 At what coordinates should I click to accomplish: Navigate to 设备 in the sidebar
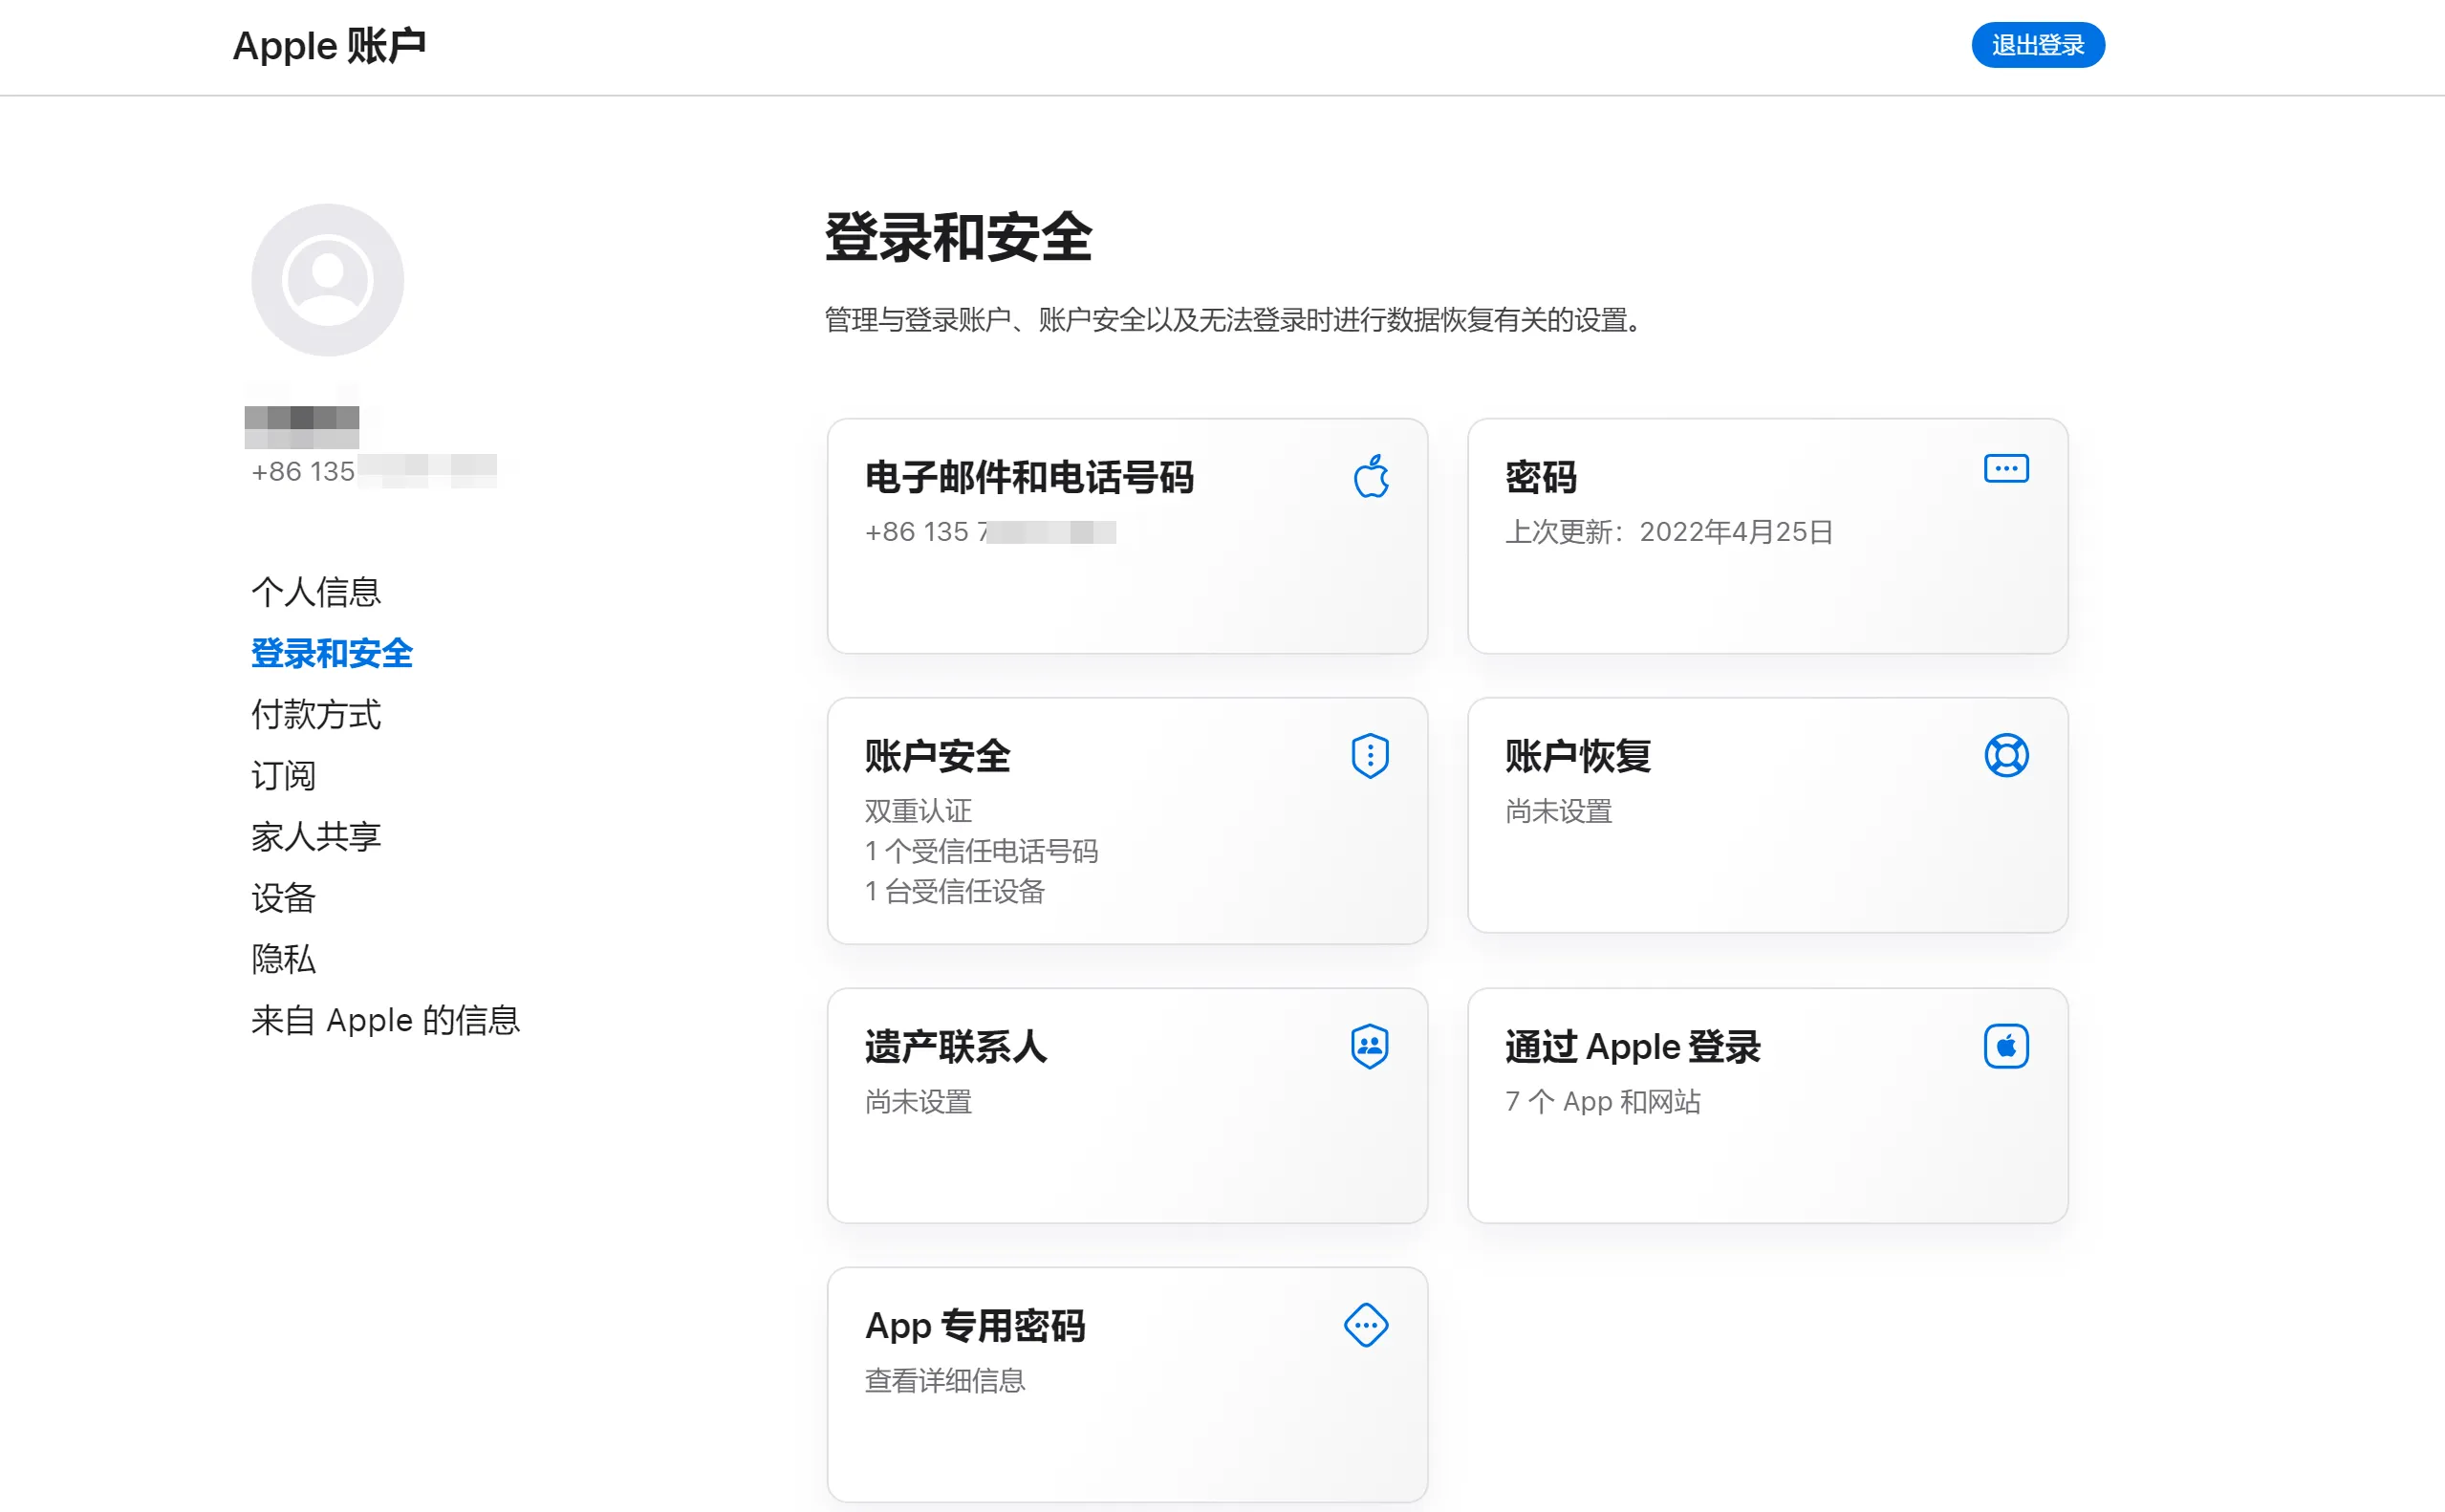(x=284, y=898)
